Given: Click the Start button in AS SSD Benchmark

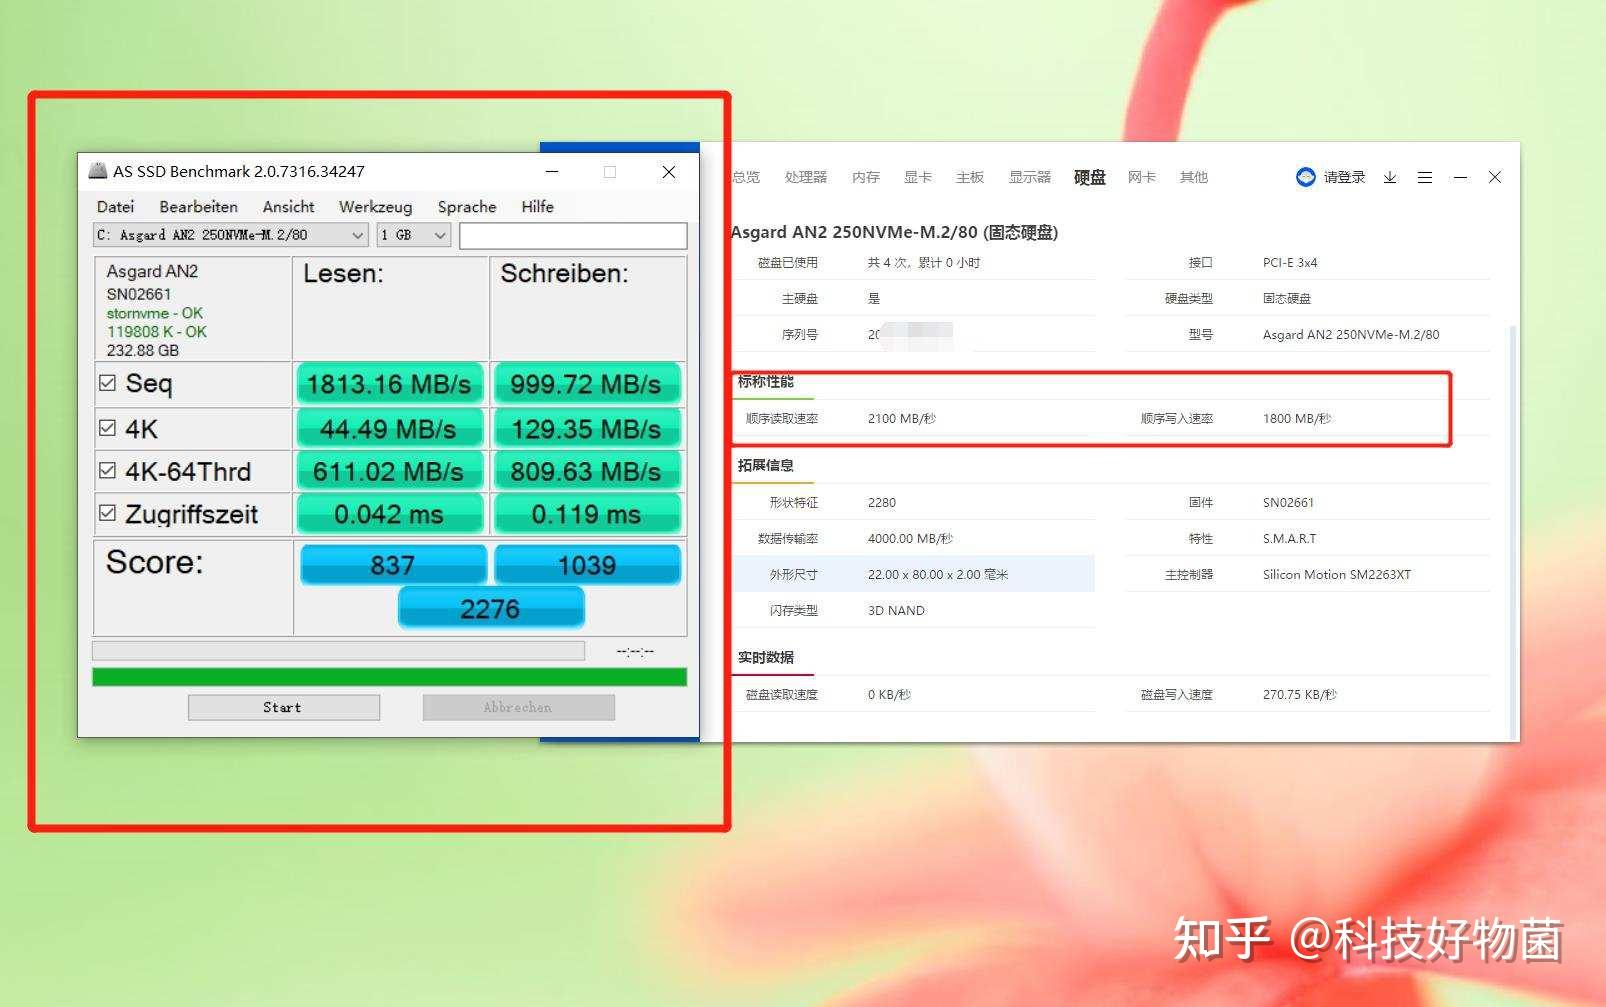Looking at the screenshot, I should tap(284, 707).
